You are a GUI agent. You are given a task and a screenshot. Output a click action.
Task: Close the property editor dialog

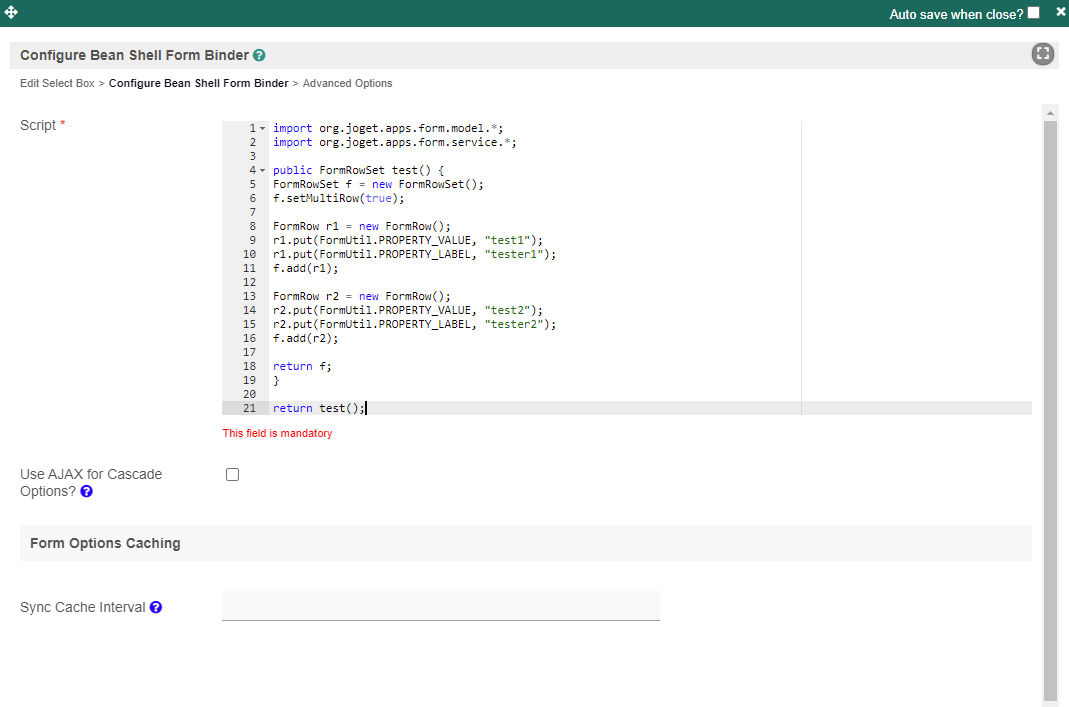tap(1060, 12)
